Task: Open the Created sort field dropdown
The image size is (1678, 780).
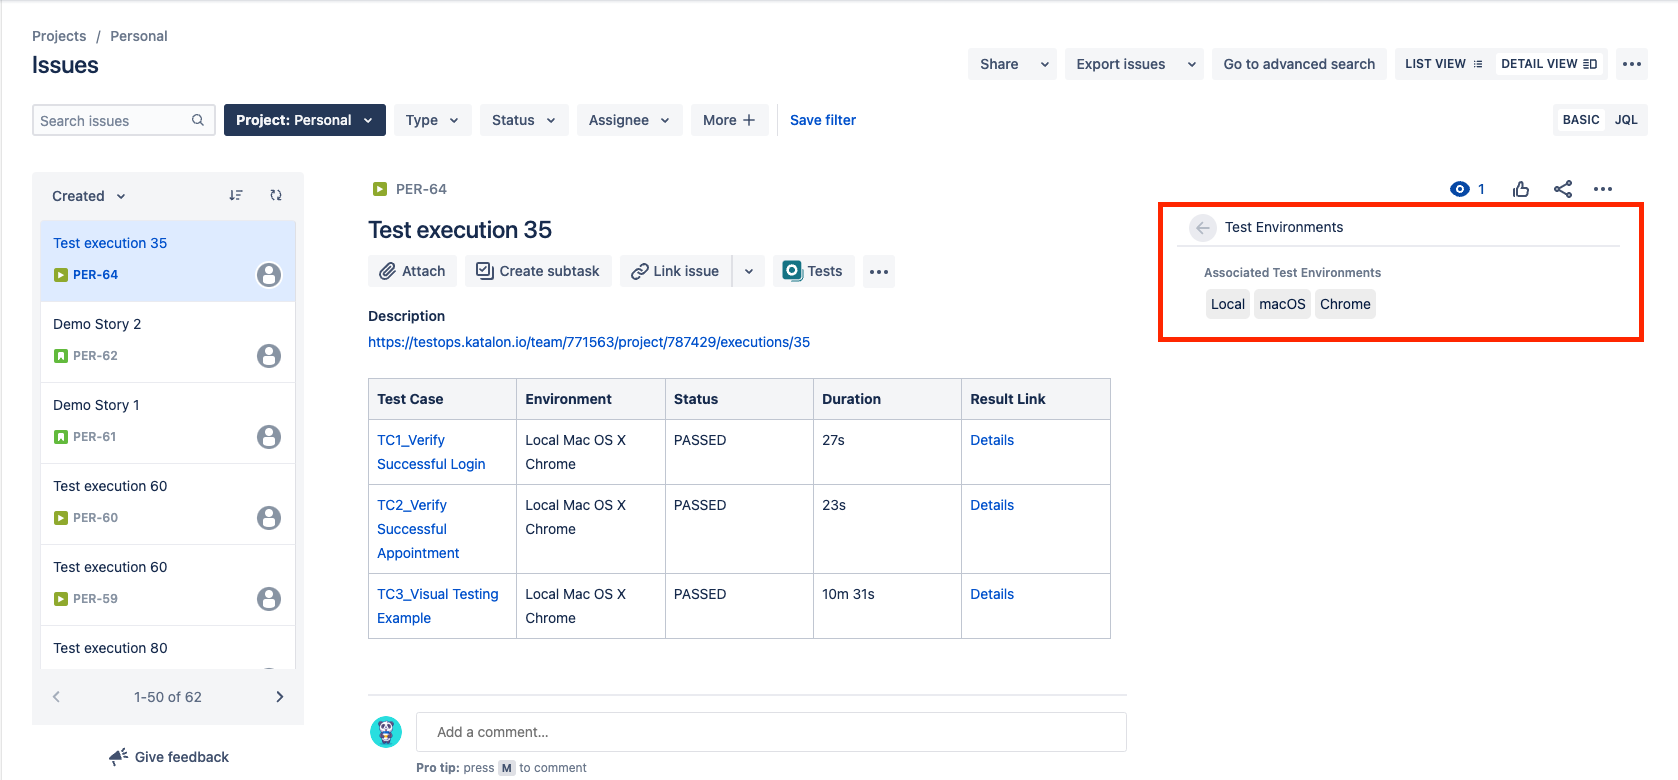Action: coord(89,196)
